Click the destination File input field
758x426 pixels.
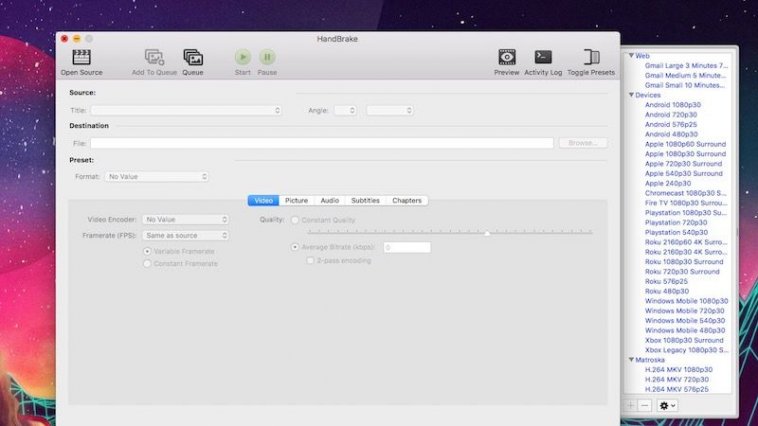[321, 143]
